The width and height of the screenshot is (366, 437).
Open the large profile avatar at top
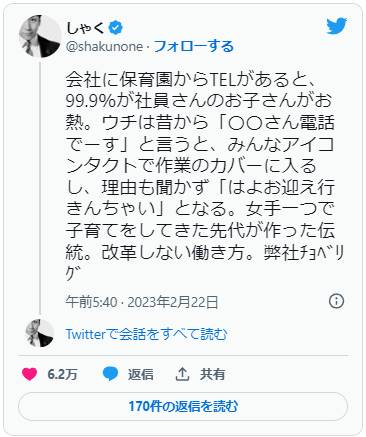click(x=40, y=36)
